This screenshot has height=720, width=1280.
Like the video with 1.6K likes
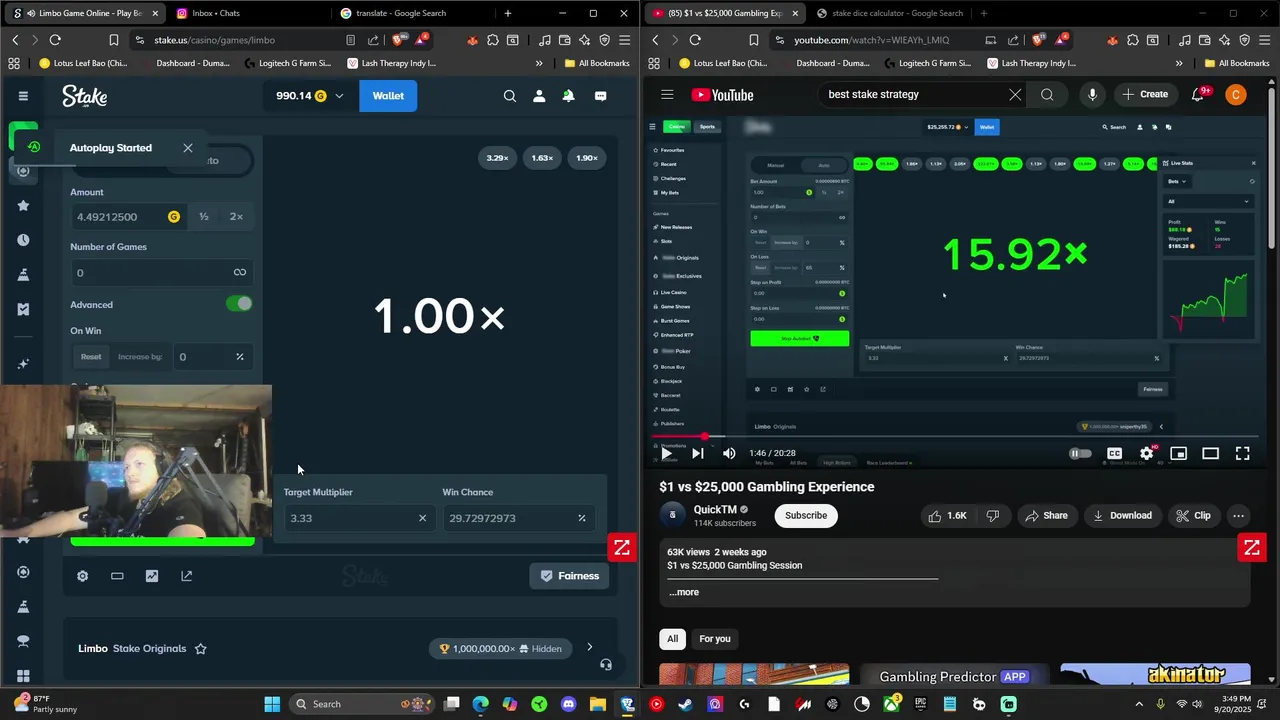coord(947,516)
